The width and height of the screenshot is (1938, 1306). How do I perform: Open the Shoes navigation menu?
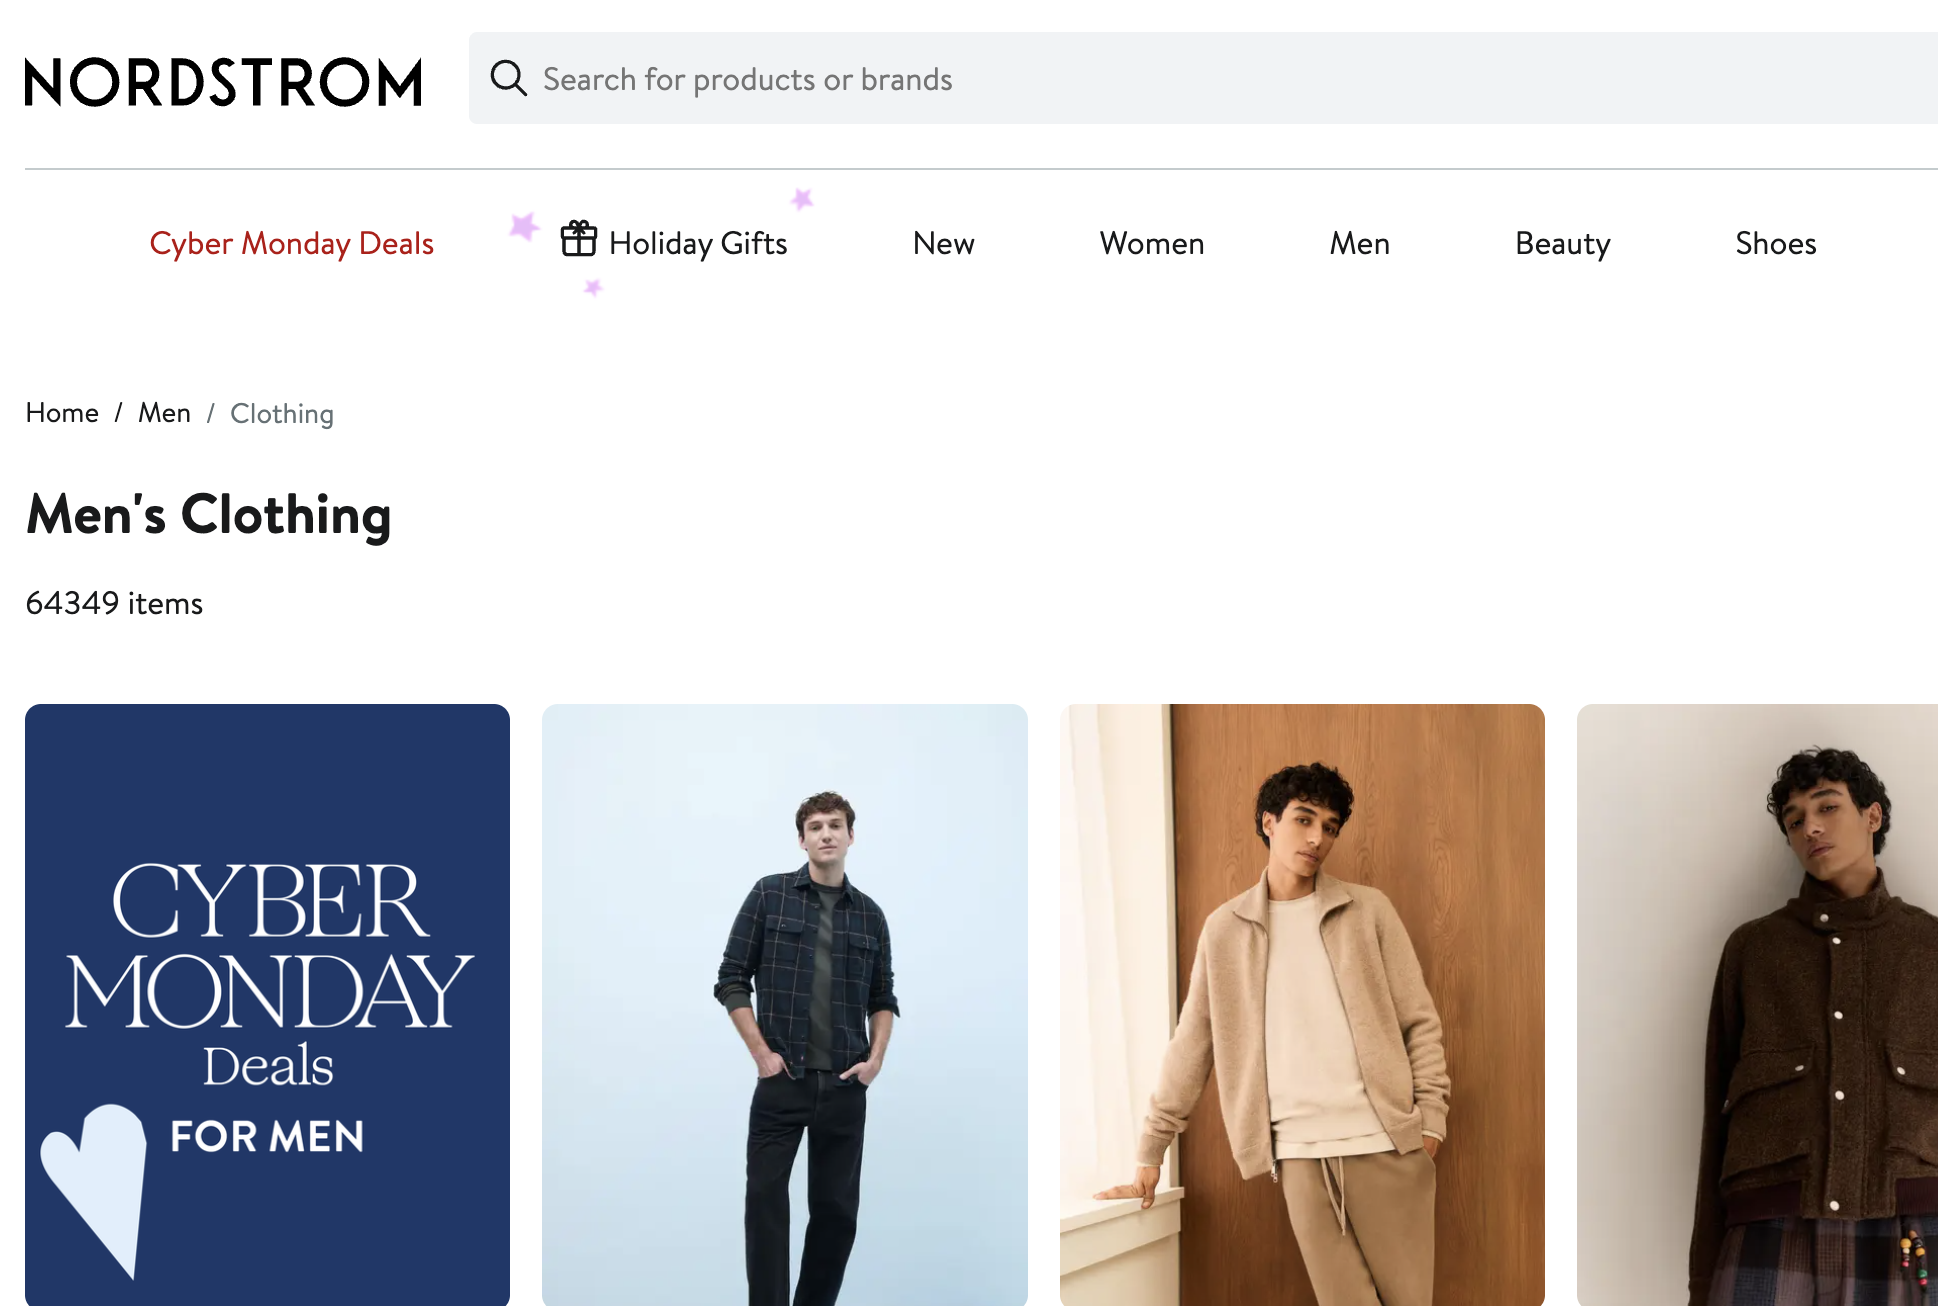[1775, 243]
